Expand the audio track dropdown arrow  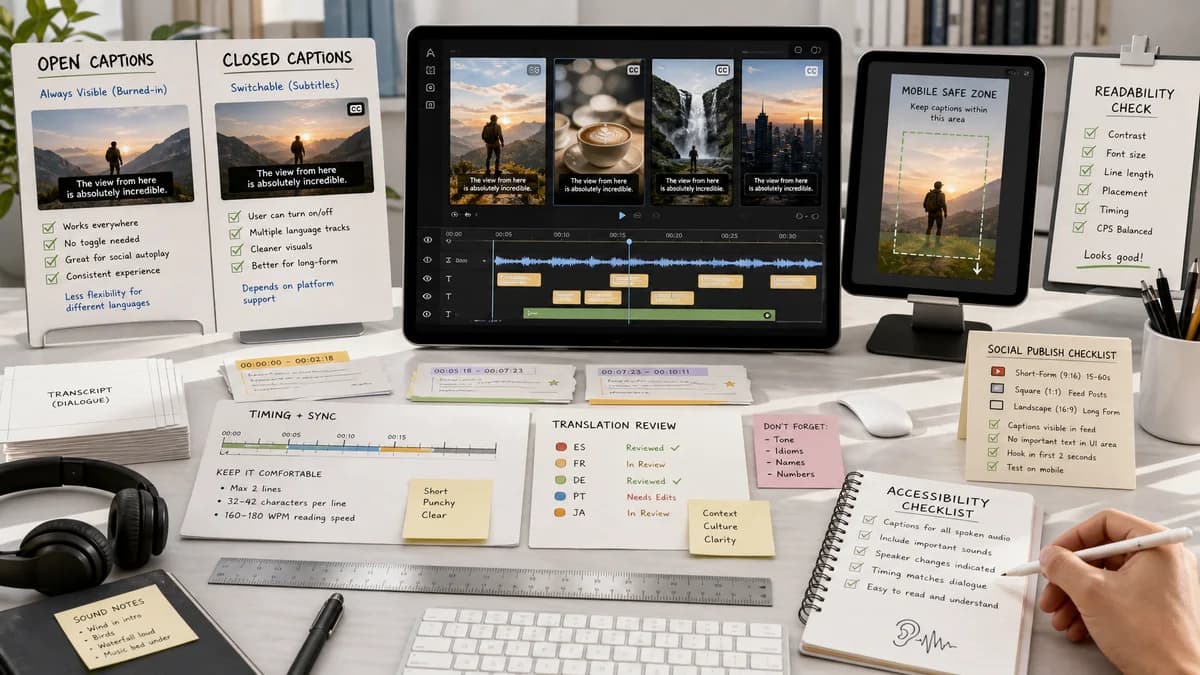pos(484,261)
